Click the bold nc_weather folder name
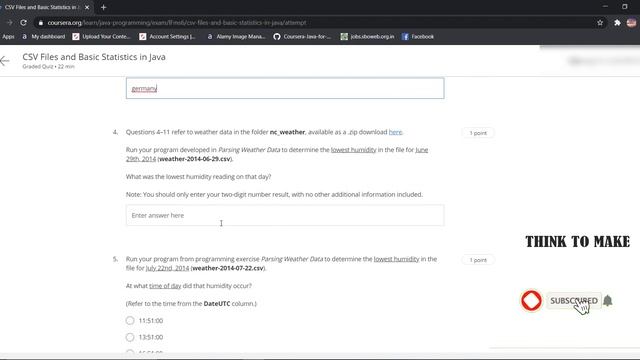The image size is (640, 360). 287,132
